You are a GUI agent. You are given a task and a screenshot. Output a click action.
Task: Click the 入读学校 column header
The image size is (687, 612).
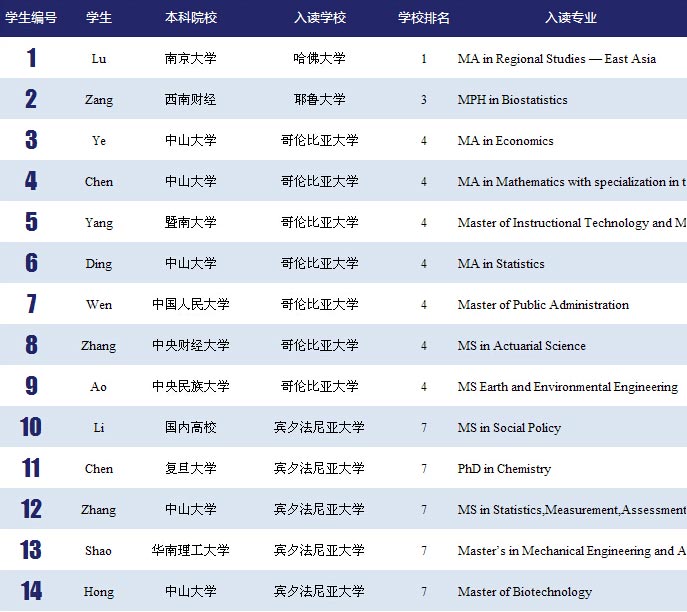(320, 18)
